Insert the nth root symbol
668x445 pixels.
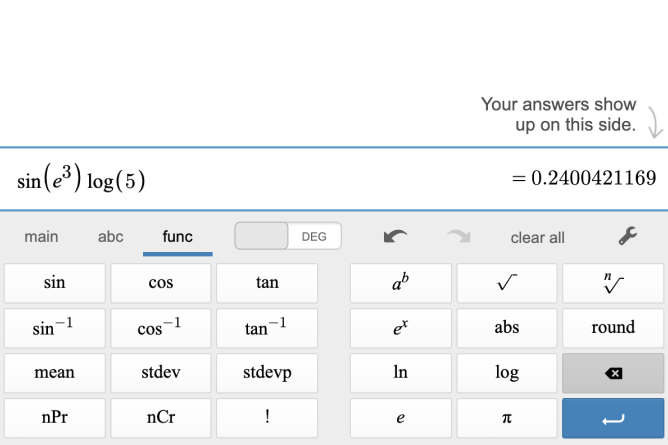[612, 283]
